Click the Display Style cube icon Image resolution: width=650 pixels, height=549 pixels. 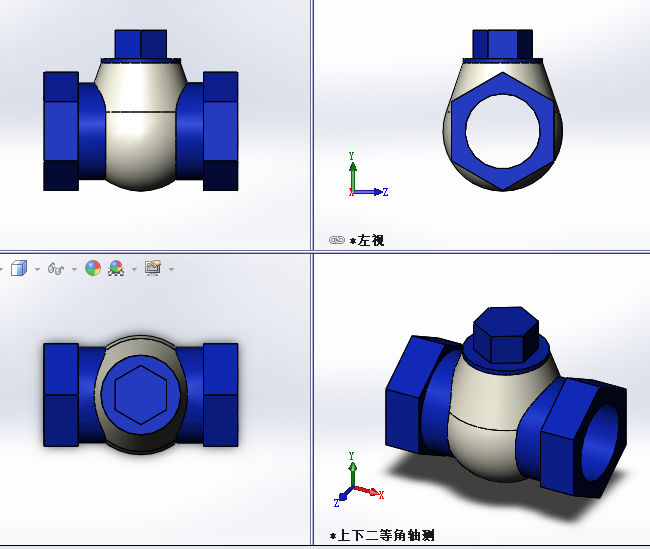pyautogui.click(x=18, y=268)
